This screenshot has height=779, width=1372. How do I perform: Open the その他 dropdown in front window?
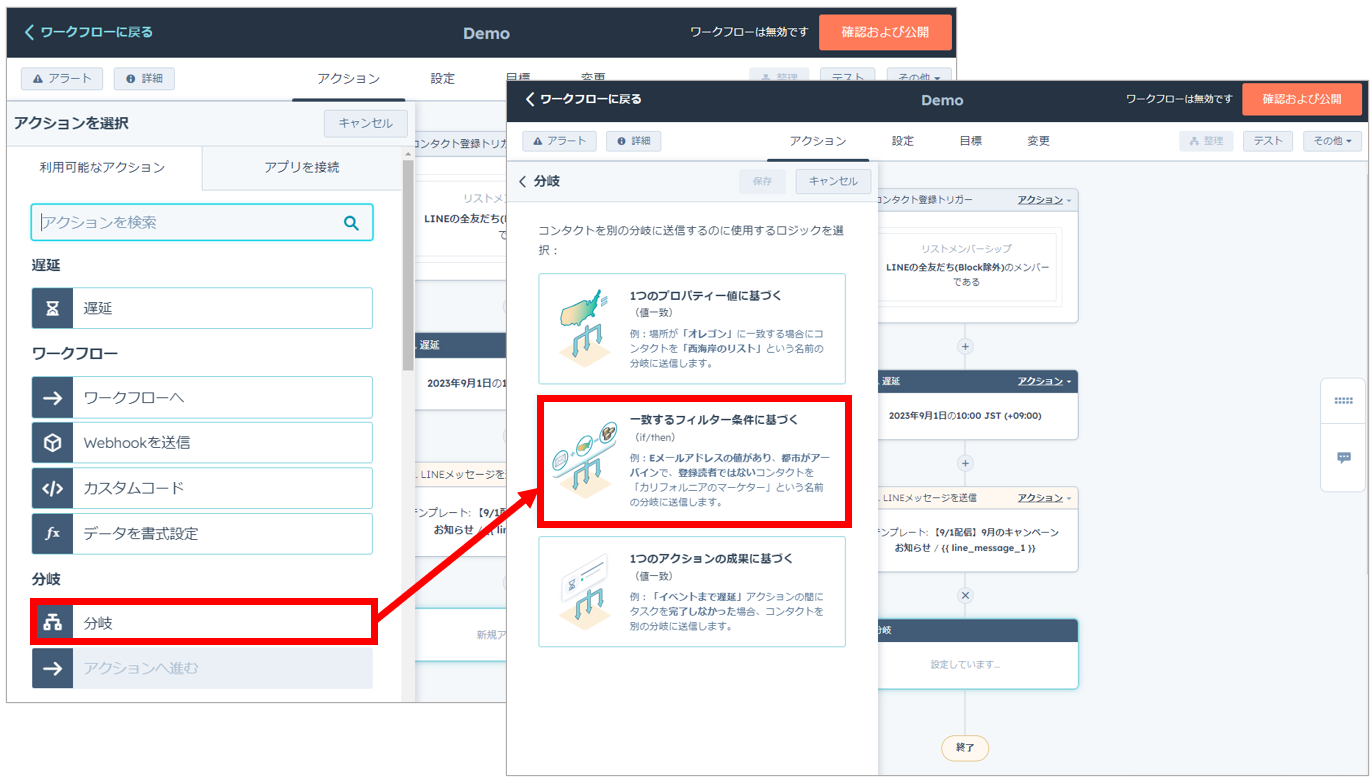tap(1332, 141)
